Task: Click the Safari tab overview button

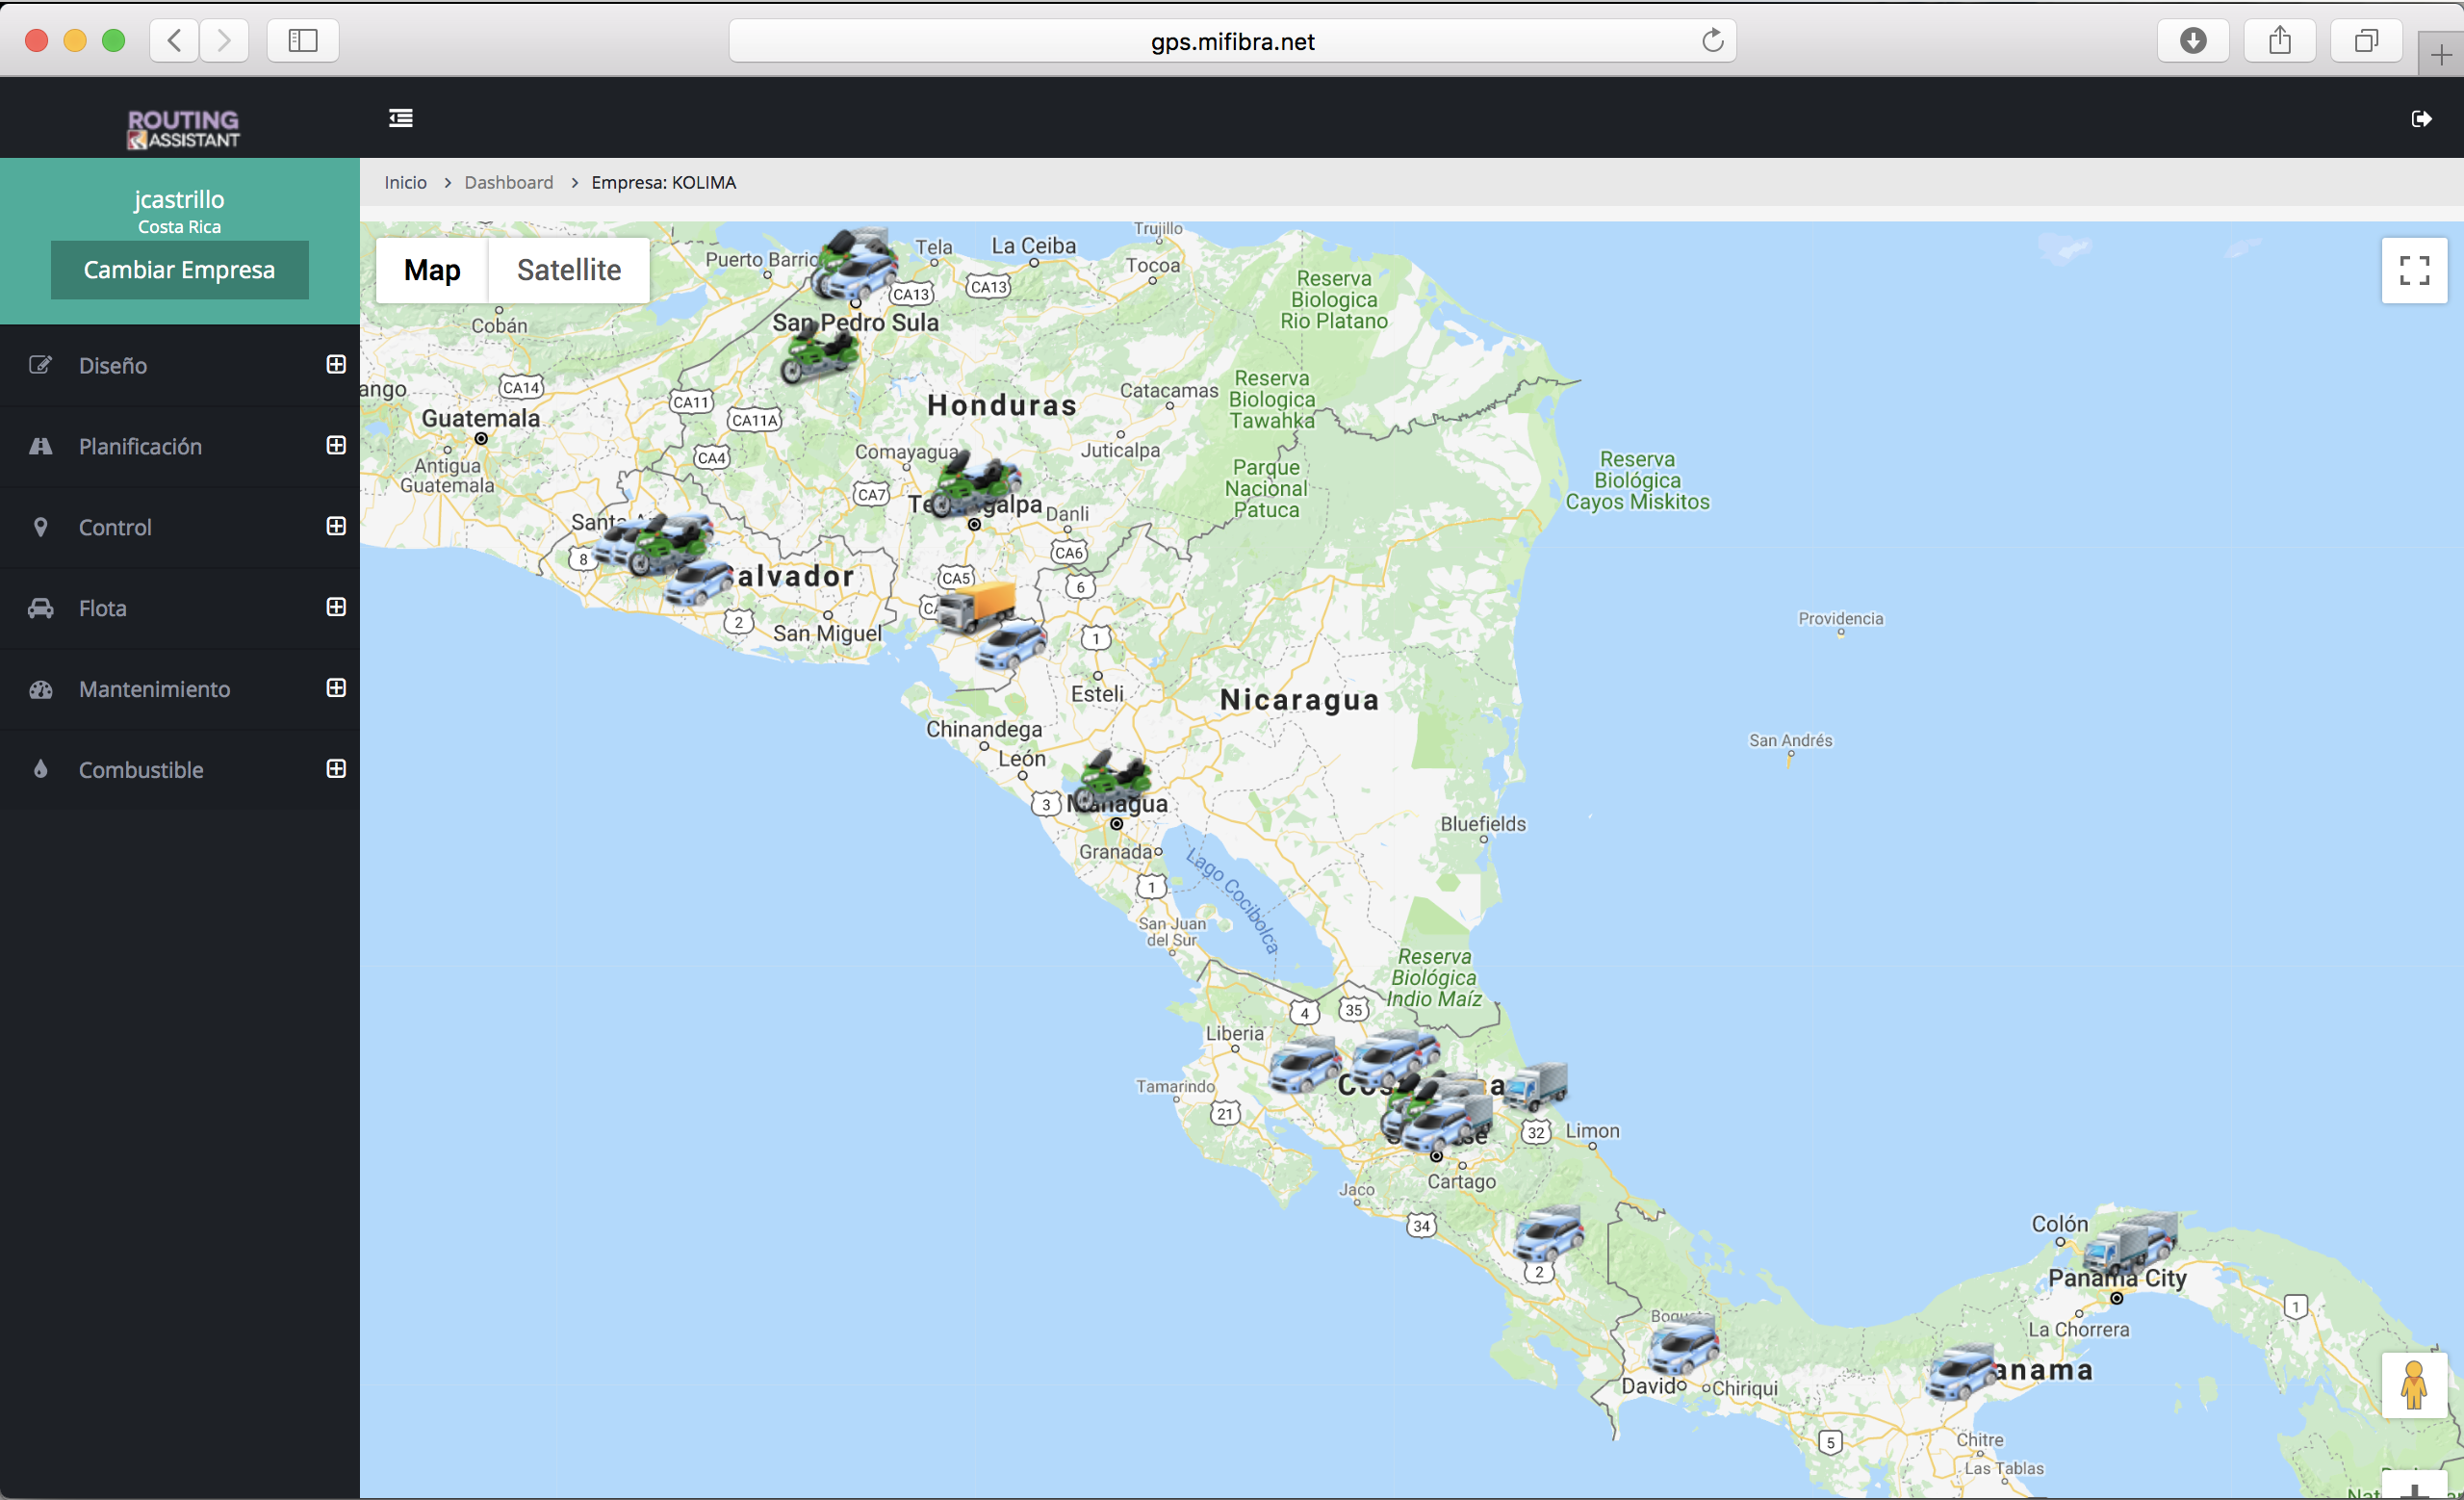Action: [x=2366, y=41]
